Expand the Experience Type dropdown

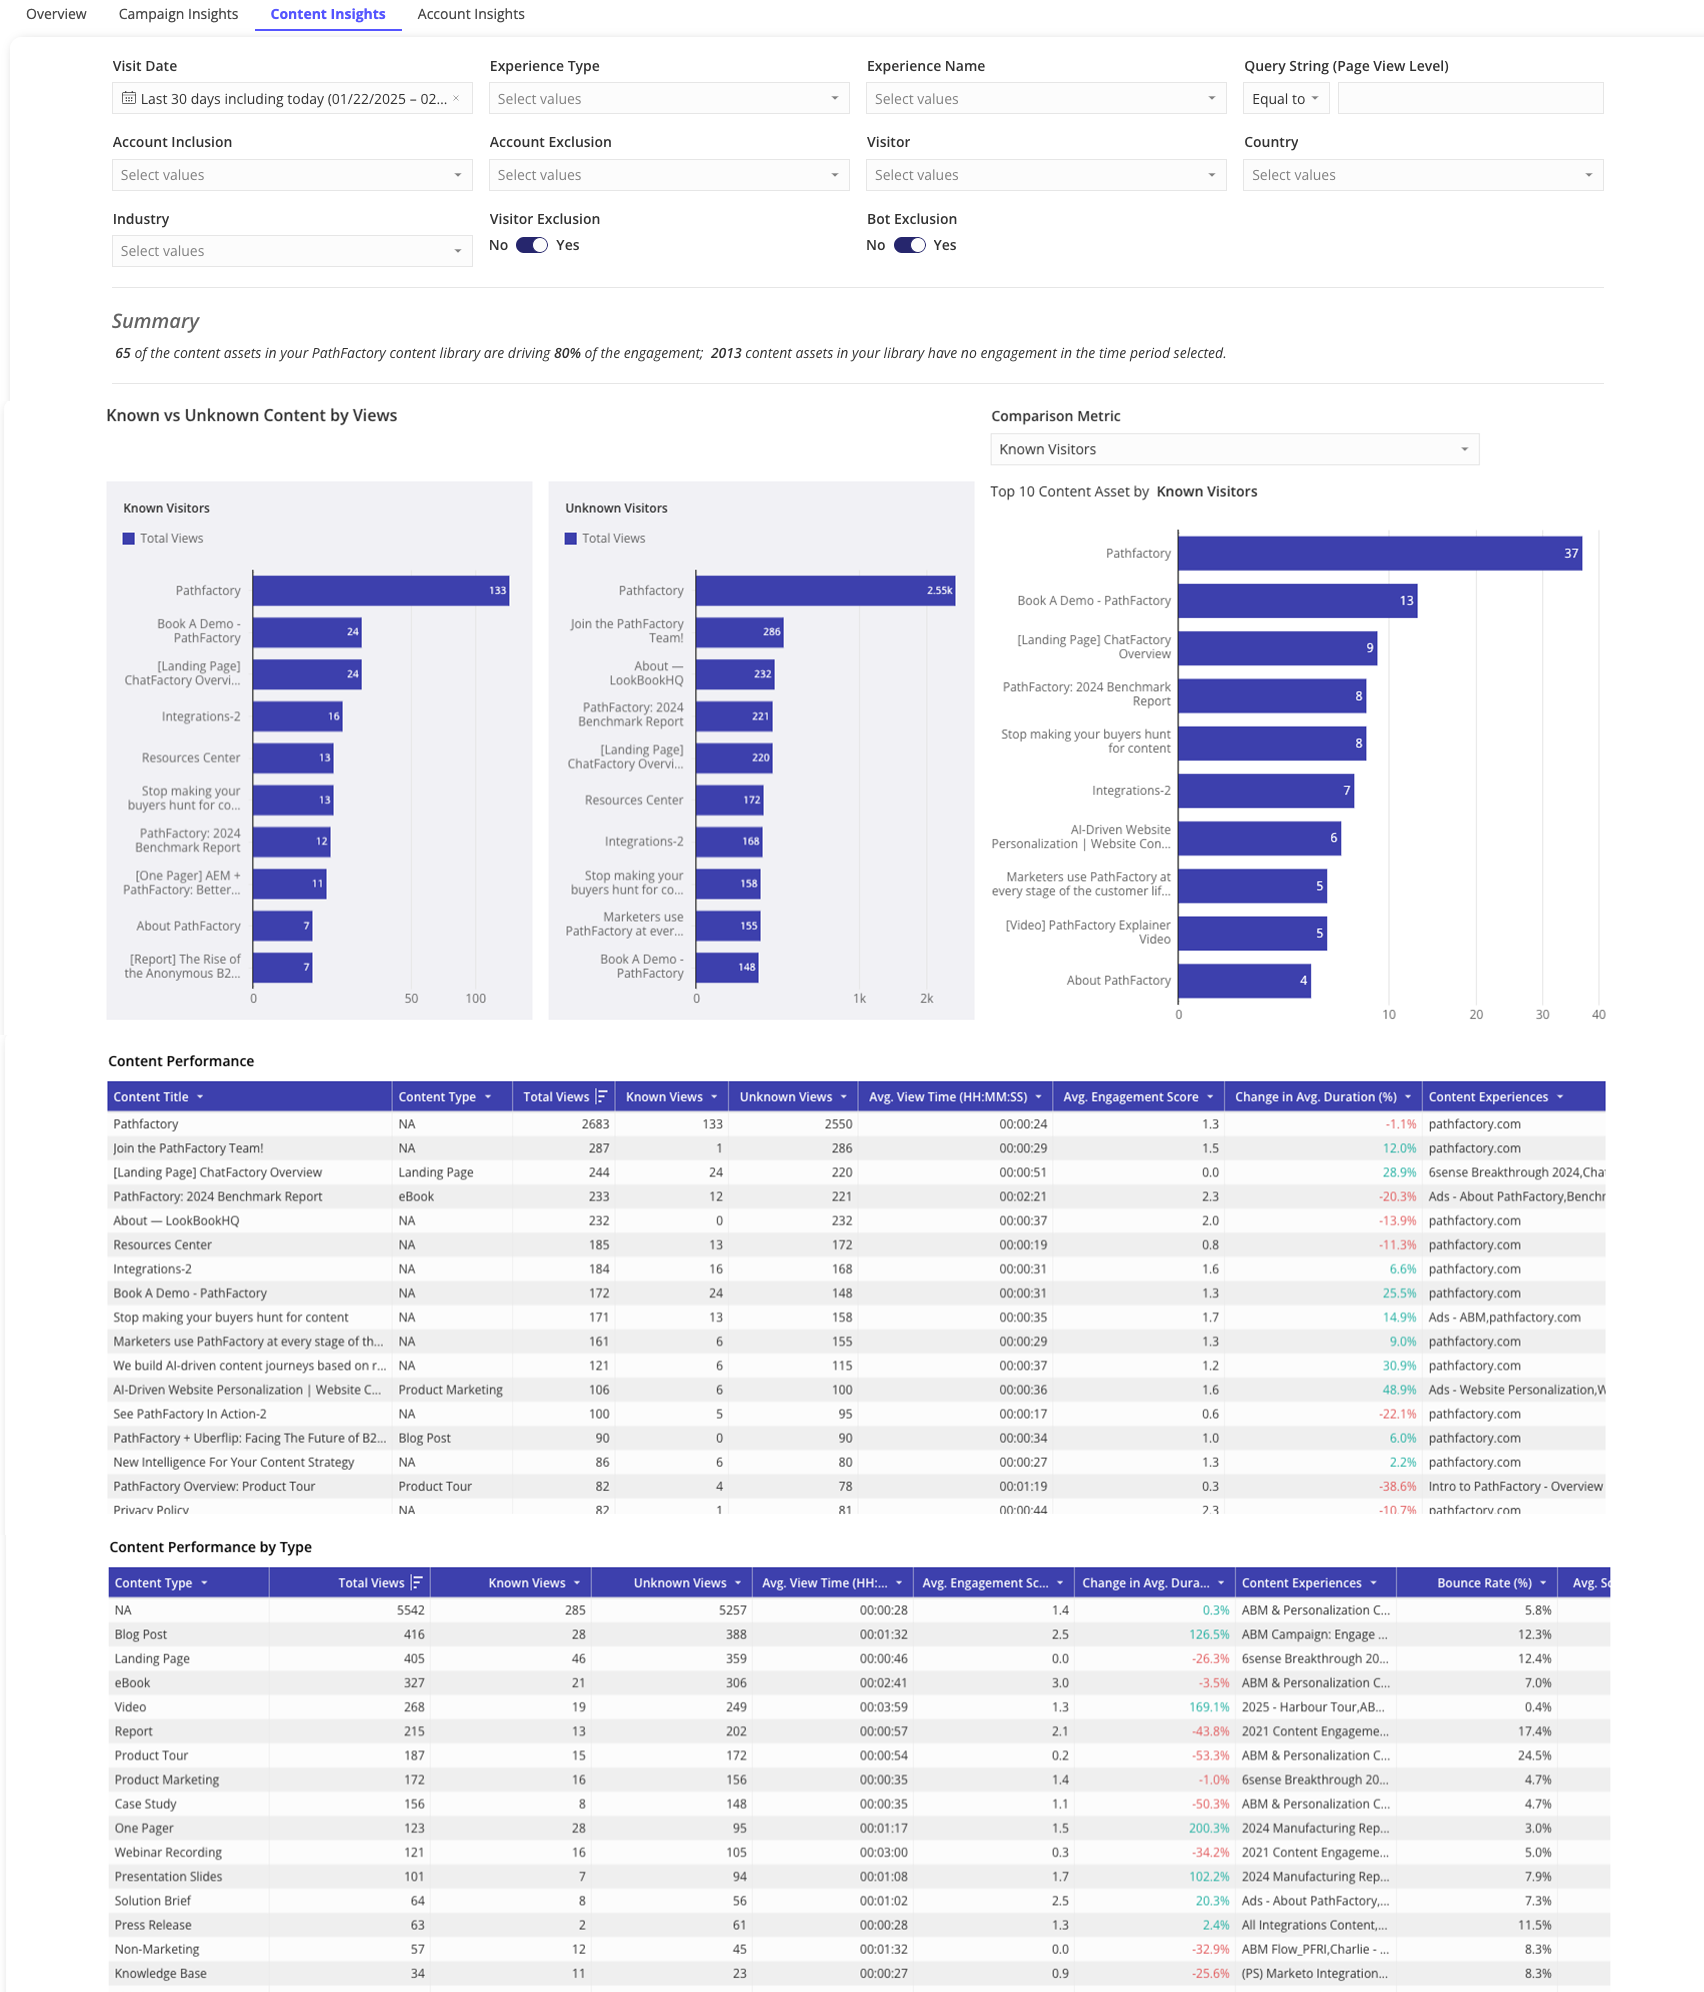[668, 98]
